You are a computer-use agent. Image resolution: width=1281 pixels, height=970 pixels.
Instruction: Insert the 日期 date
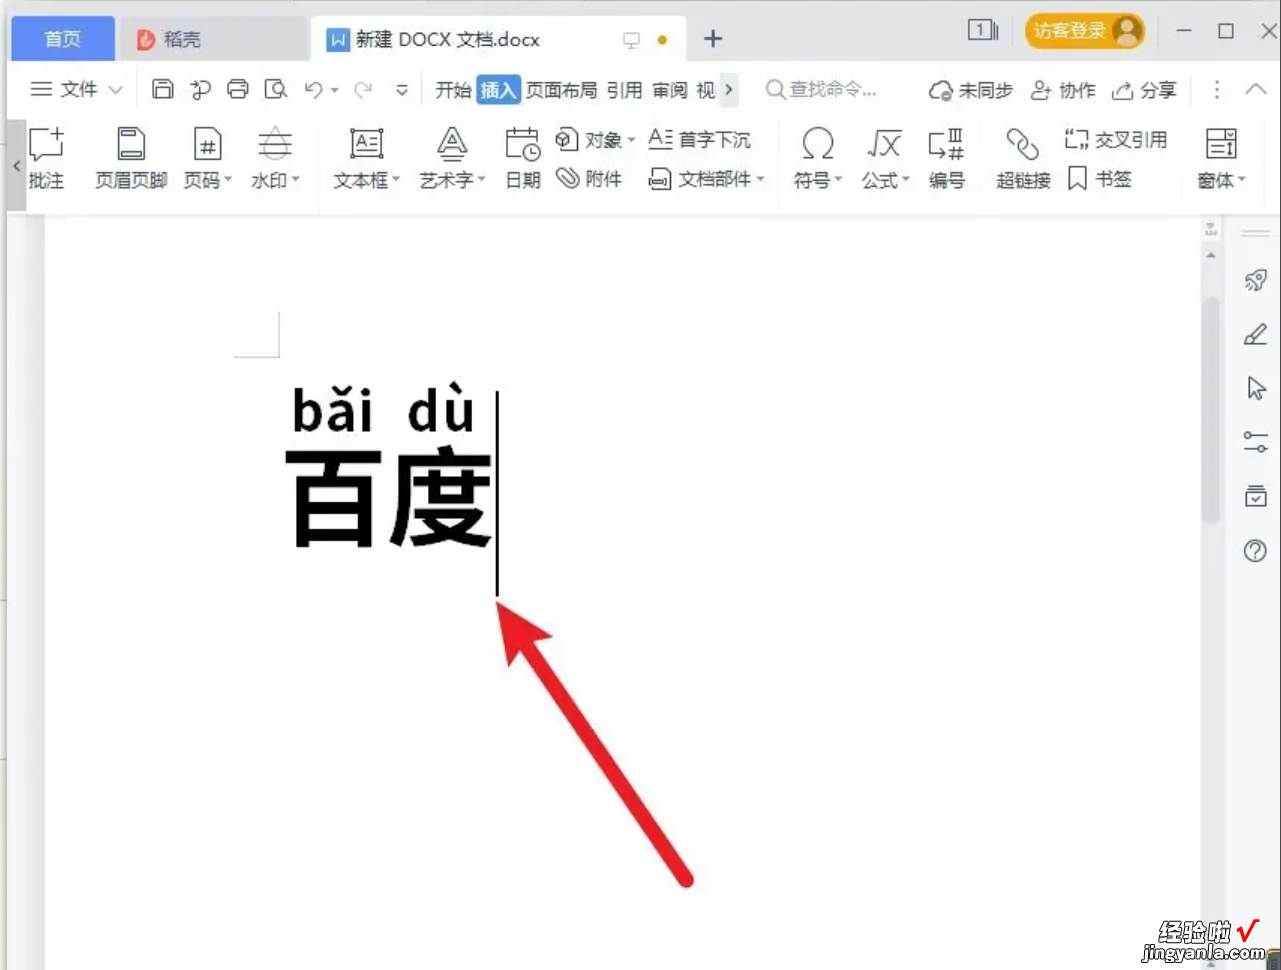coord(522,158)
